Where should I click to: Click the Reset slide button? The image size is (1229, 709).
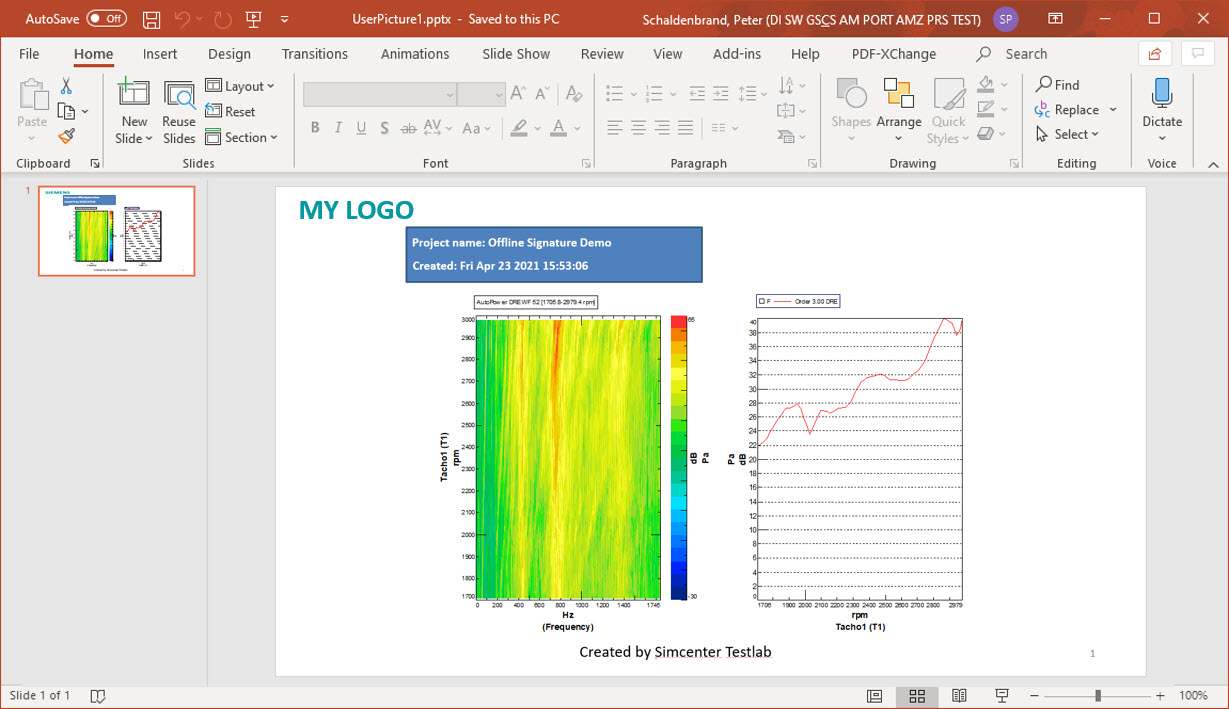pos(231,112)
